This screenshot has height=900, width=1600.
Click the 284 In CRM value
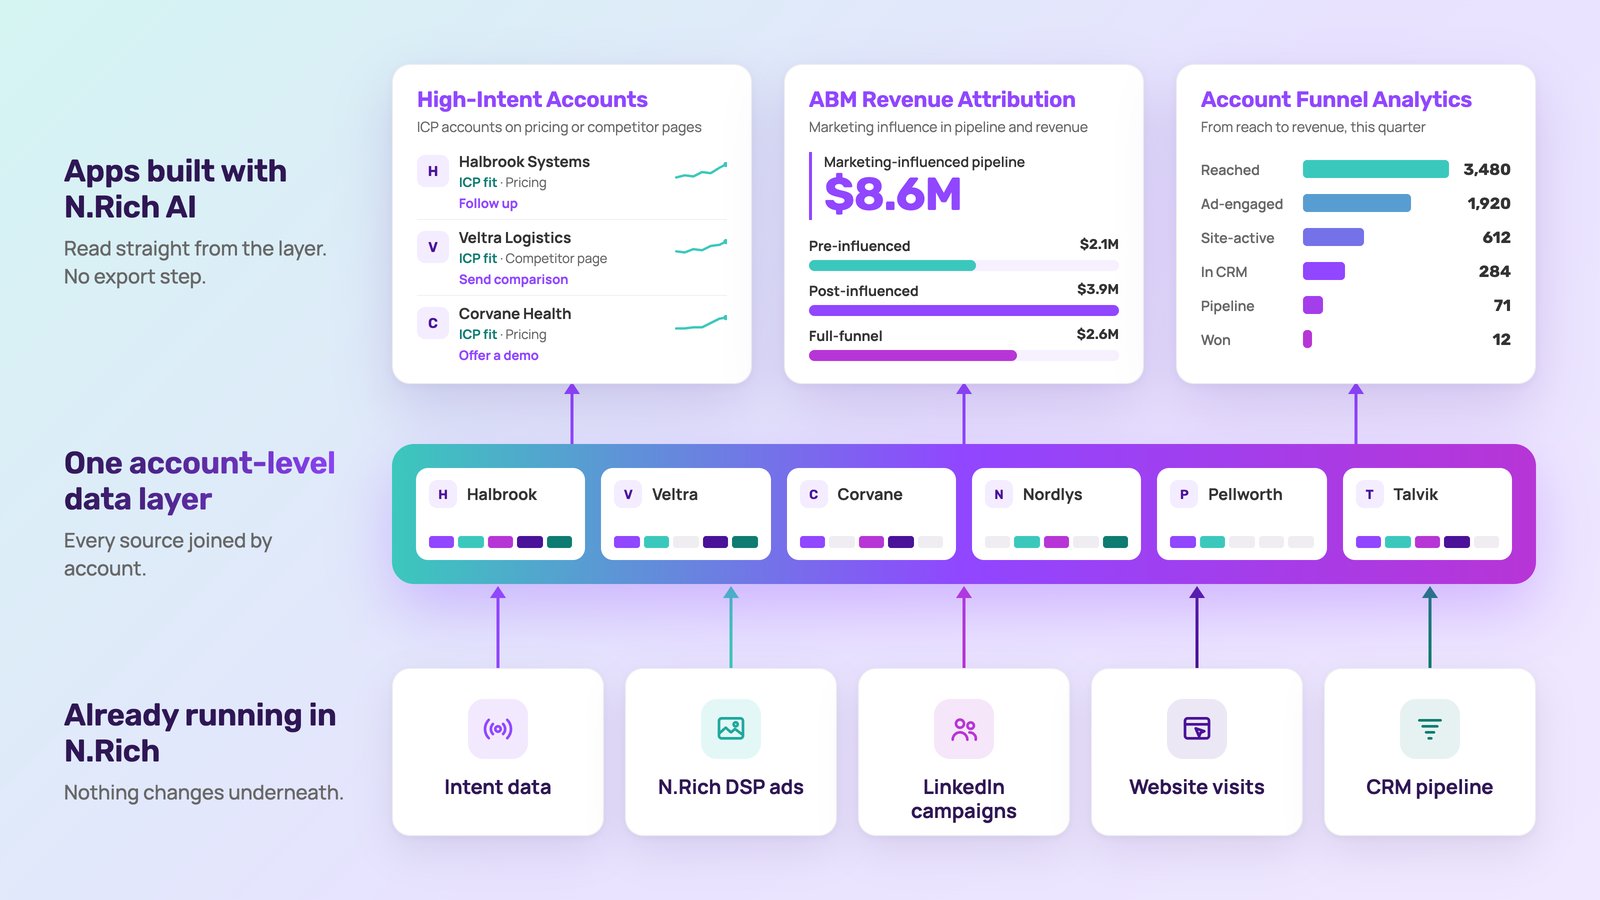pos(1495,272)
